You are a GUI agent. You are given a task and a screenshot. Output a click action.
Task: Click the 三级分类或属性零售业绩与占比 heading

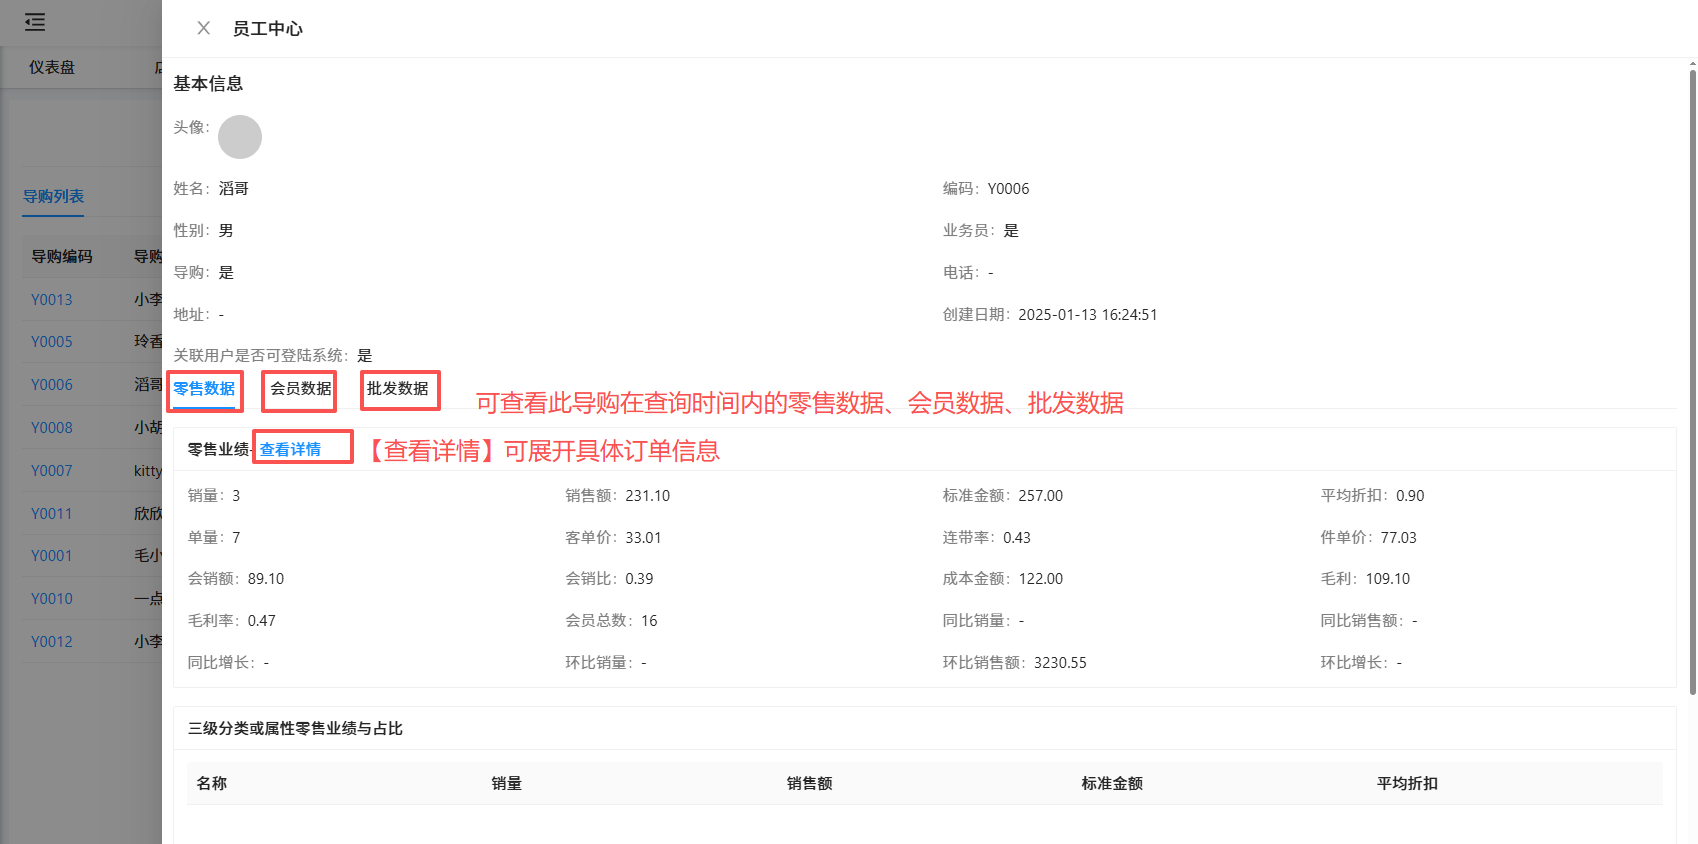click(x=295, y=728)
